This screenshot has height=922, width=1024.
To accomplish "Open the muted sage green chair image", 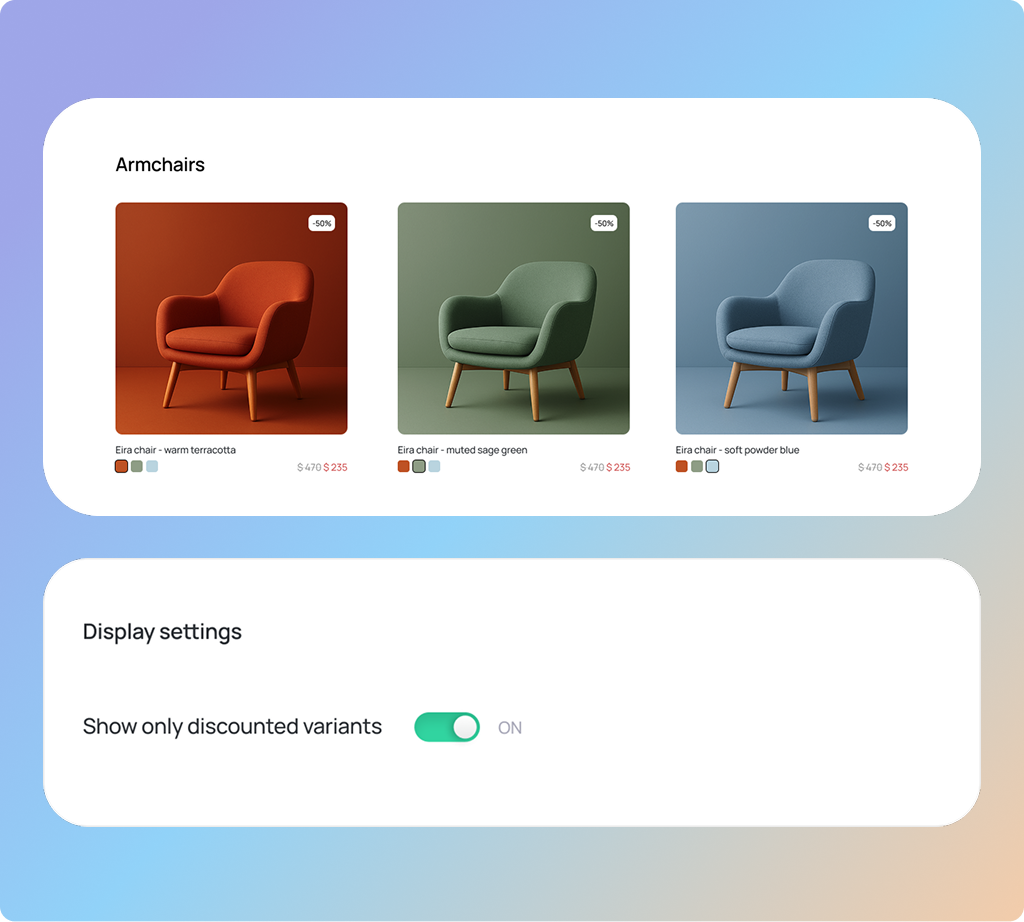I will (513, 318).
